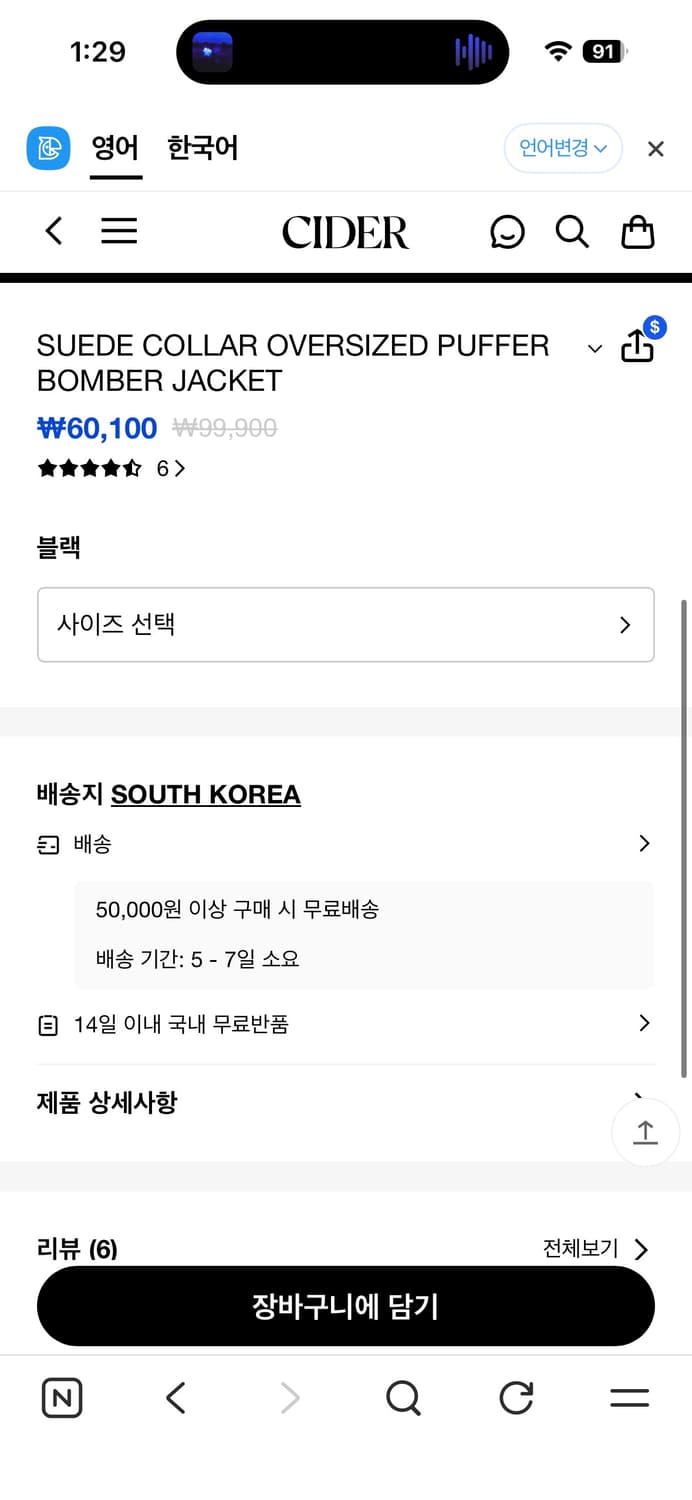Screen dimensions: 692x1500
Task: Open the shopping bag icon
Action: 637,231
